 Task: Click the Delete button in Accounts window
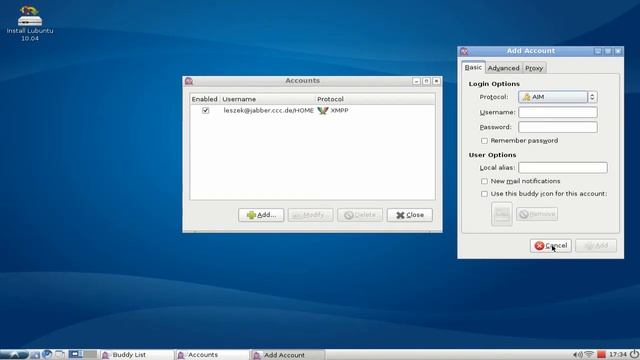[x=360, y=215]
